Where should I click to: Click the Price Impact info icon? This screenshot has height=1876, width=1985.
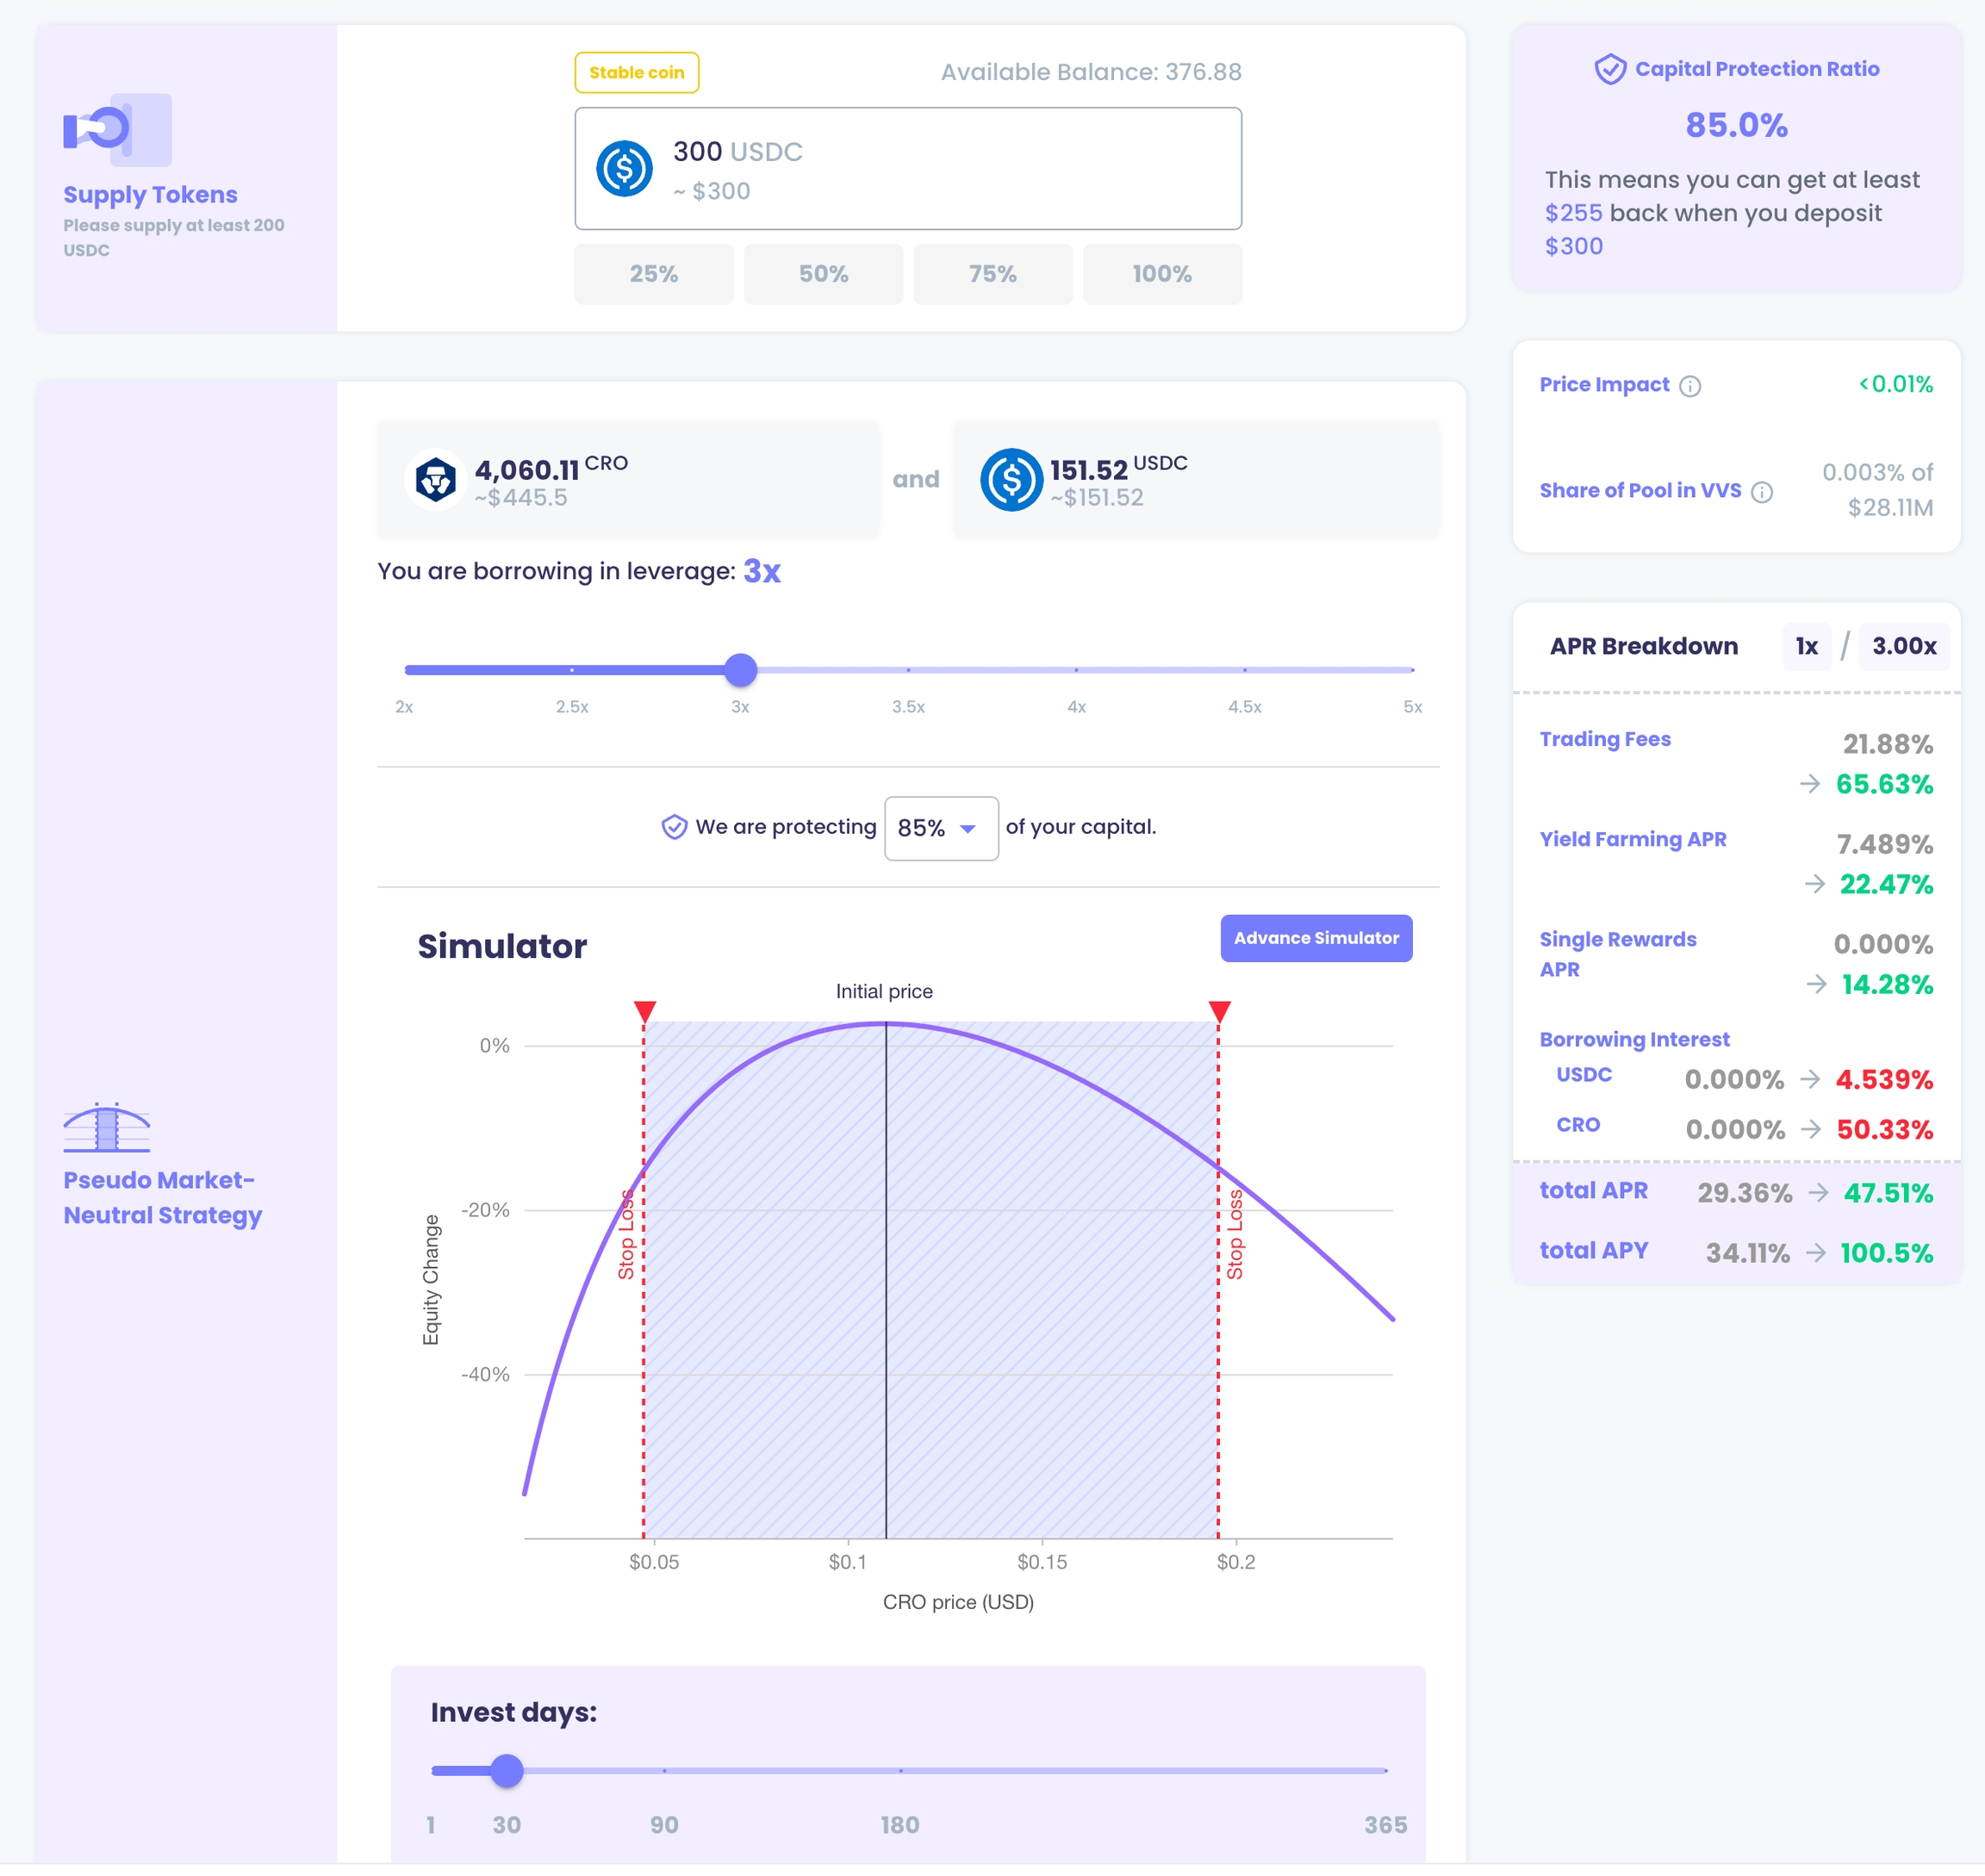coord(1690,386)
